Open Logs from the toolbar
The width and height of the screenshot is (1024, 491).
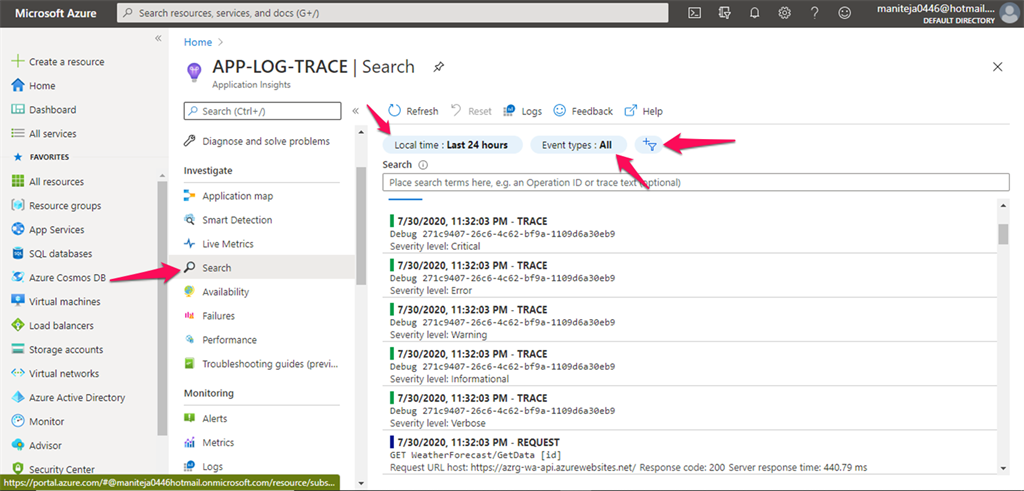click(523, 111)
